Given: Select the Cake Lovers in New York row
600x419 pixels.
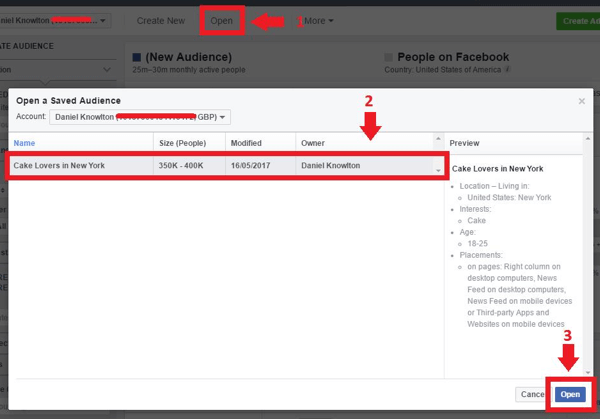Looking at the screenshot, I should (226, 165).
